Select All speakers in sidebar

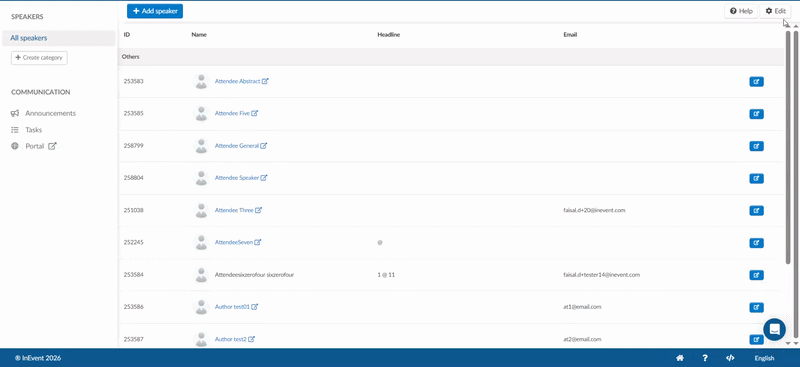[58, 38]
